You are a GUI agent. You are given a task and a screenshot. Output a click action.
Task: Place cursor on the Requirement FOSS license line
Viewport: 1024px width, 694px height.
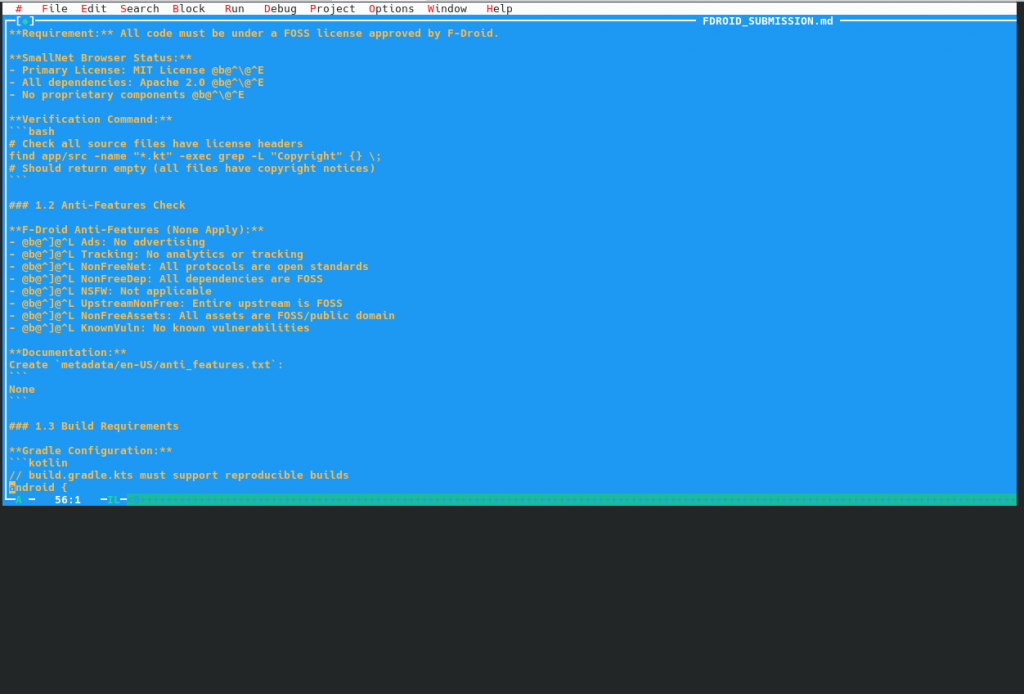(253, 33)
